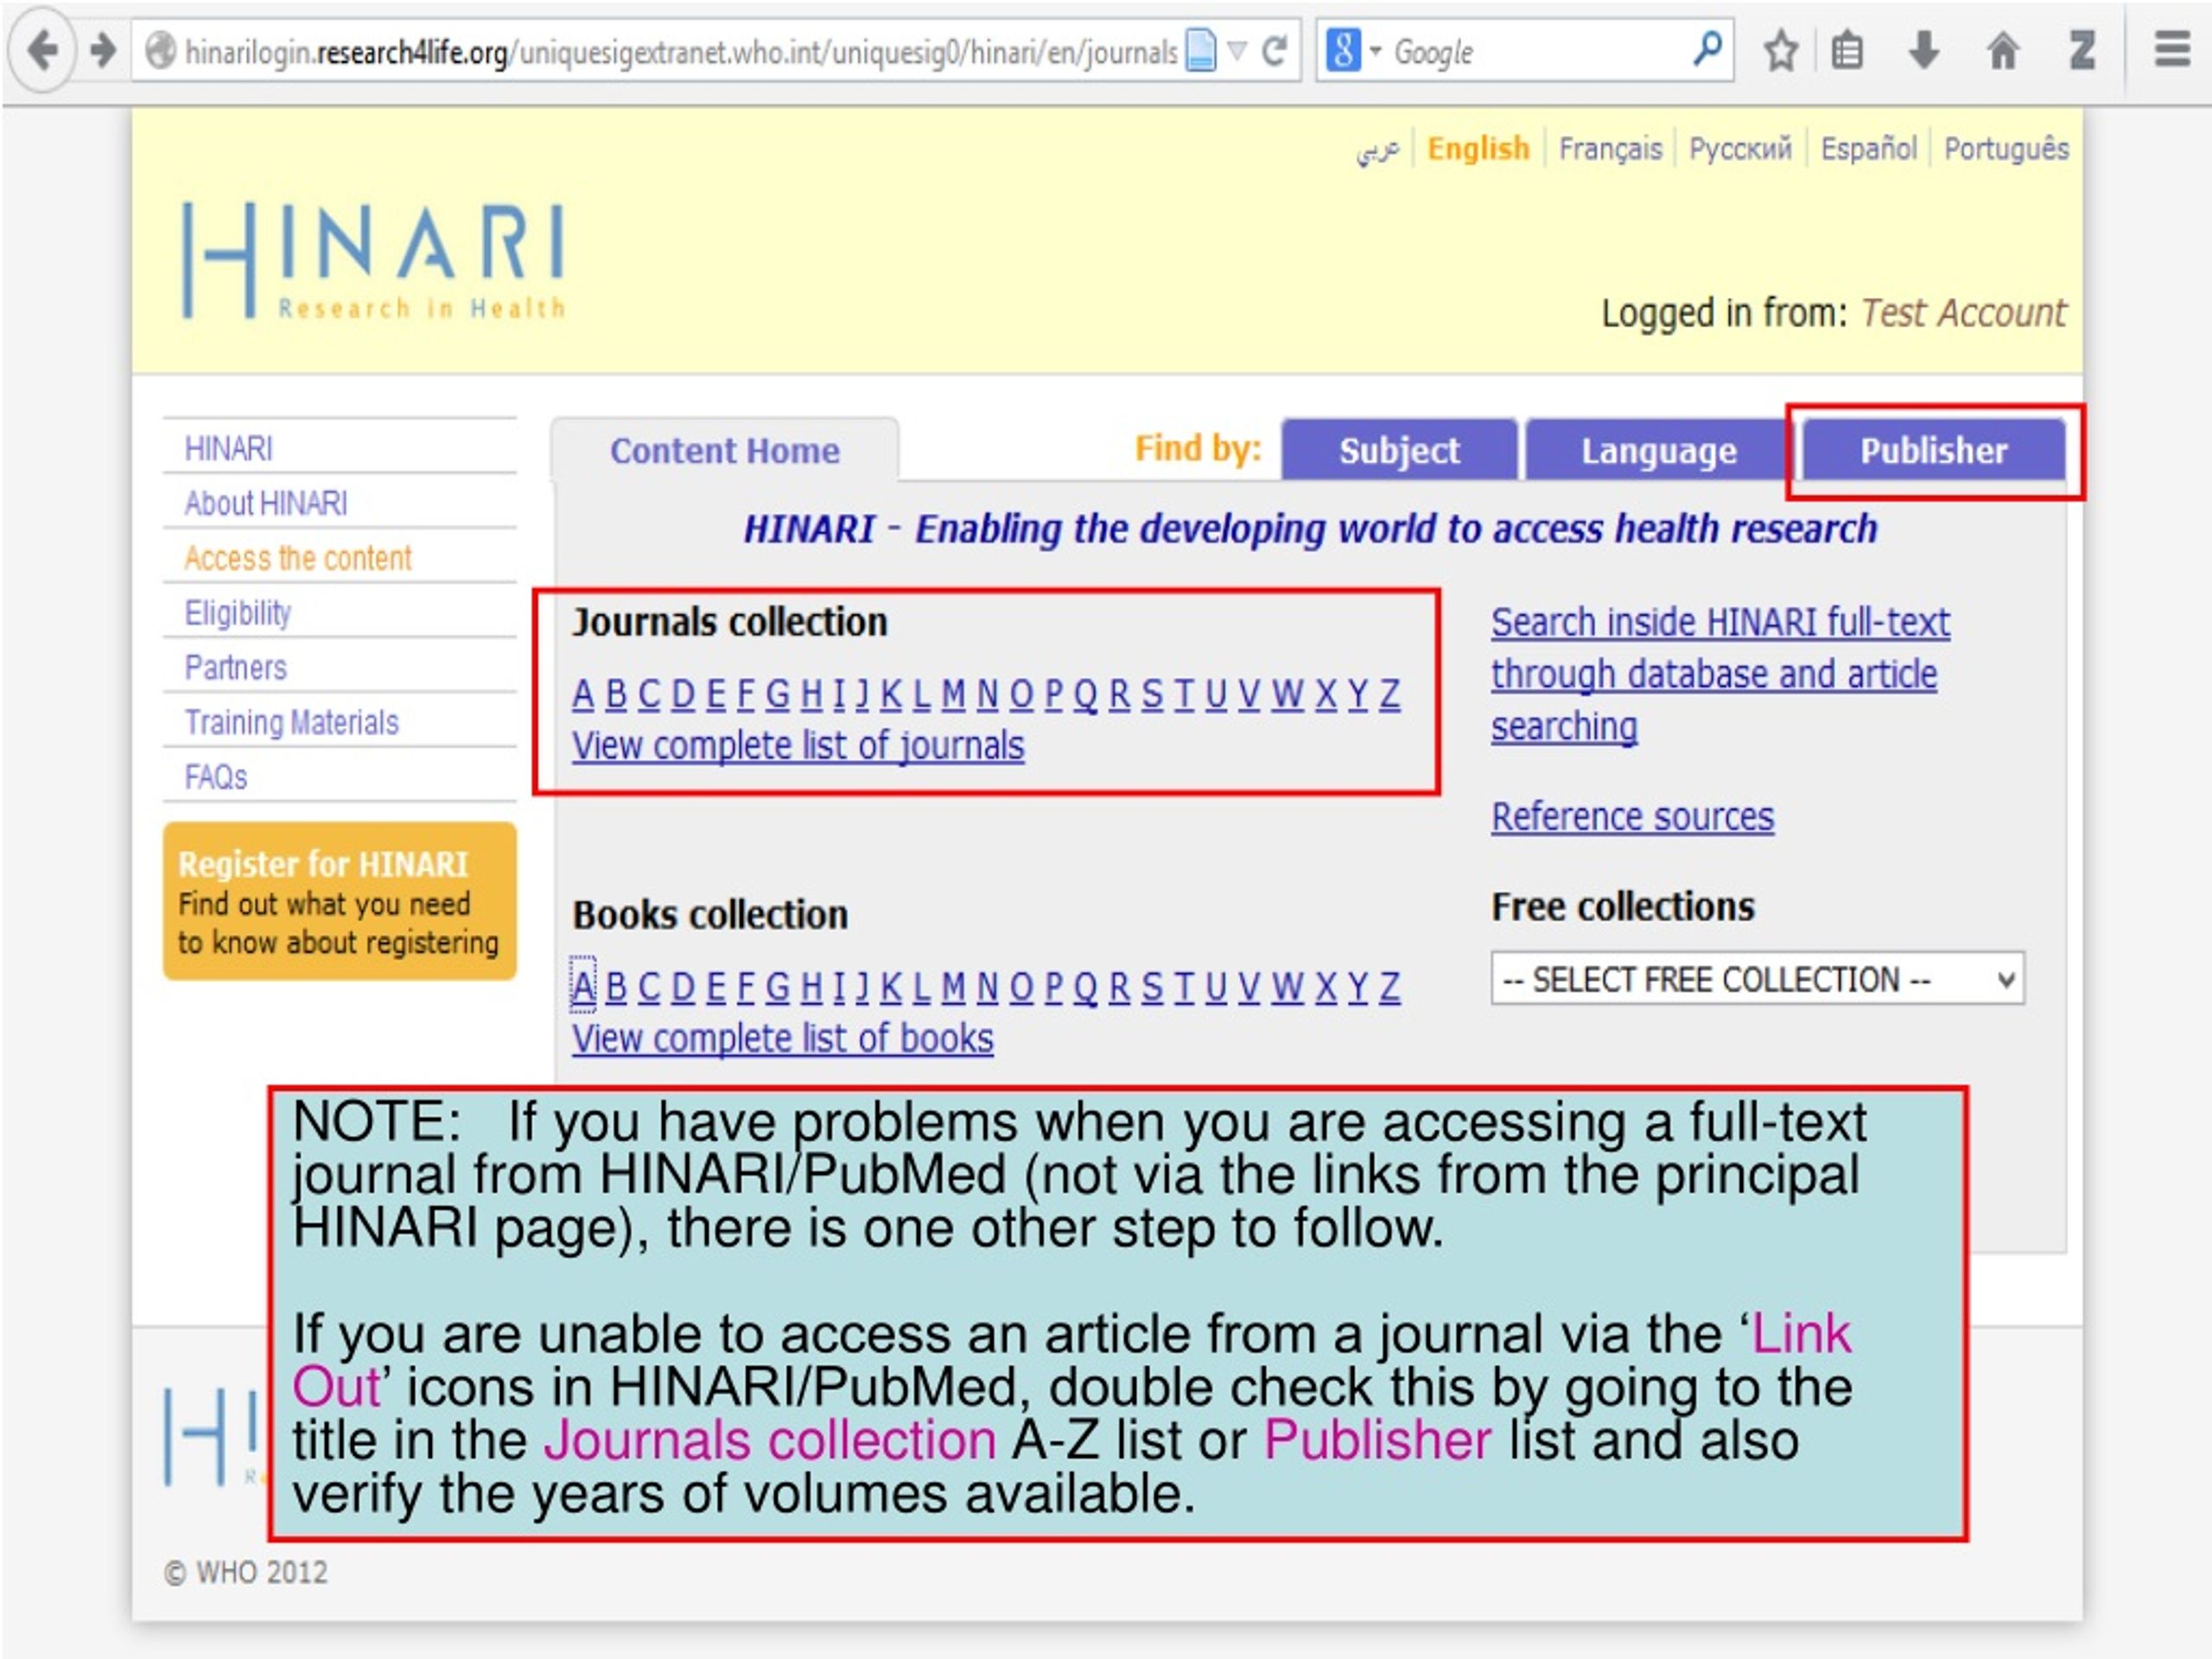Screen dimensions: 2212x1659
Task: Open Books collection letter Z
Action: [1390, 987]
